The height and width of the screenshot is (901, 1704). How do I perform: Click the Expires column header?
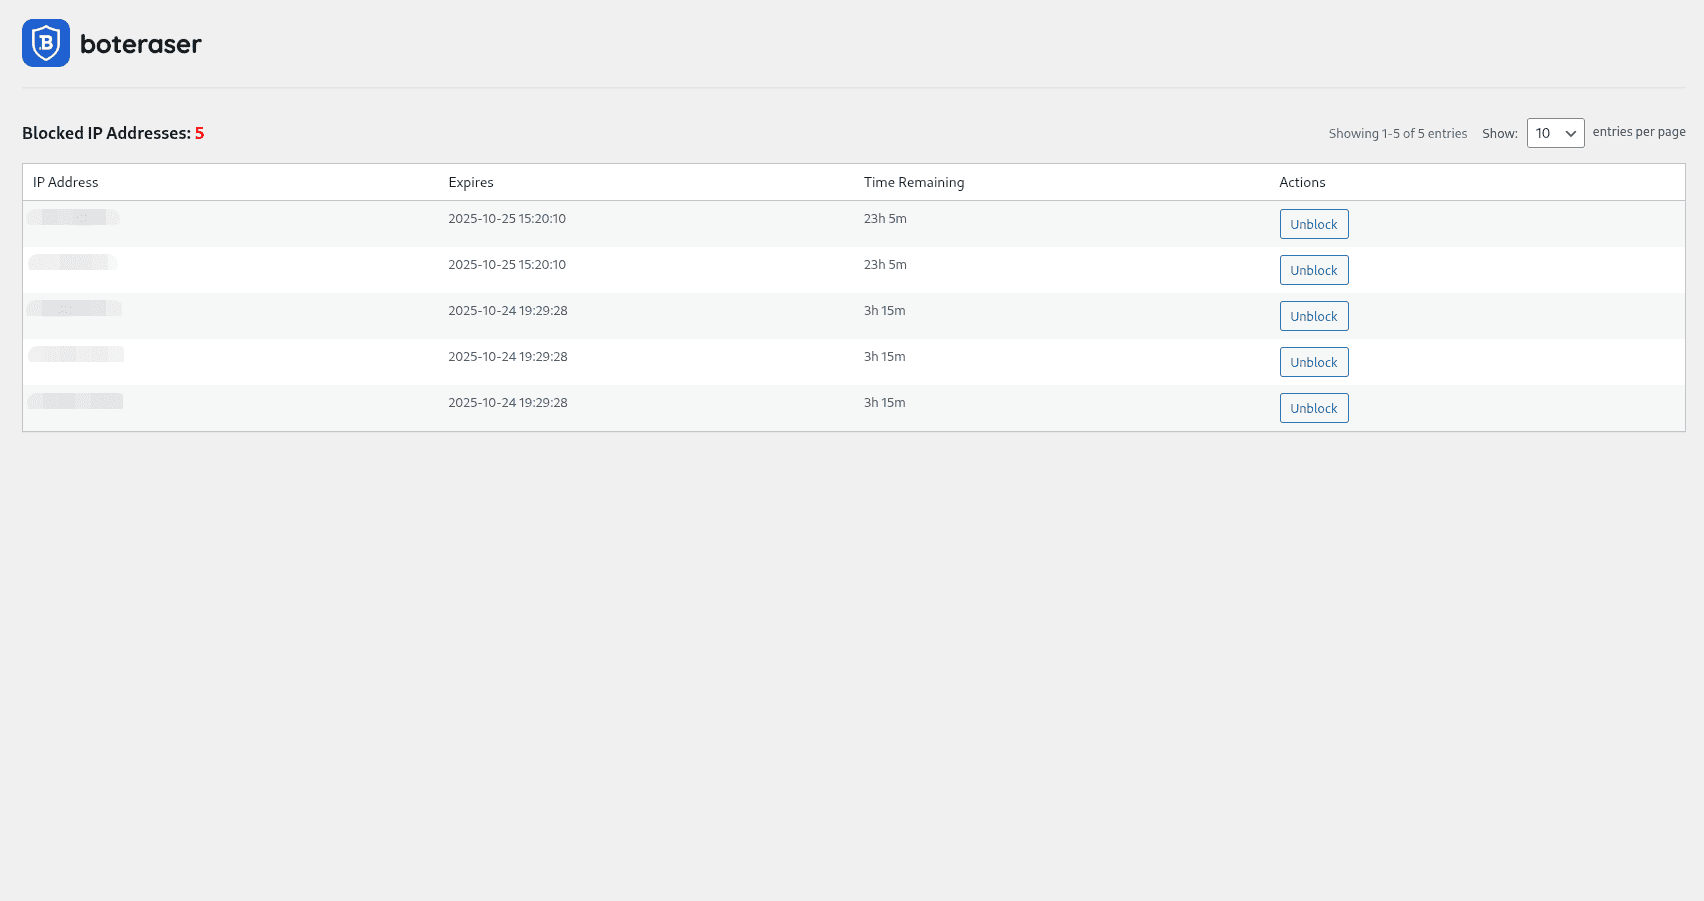471,182
